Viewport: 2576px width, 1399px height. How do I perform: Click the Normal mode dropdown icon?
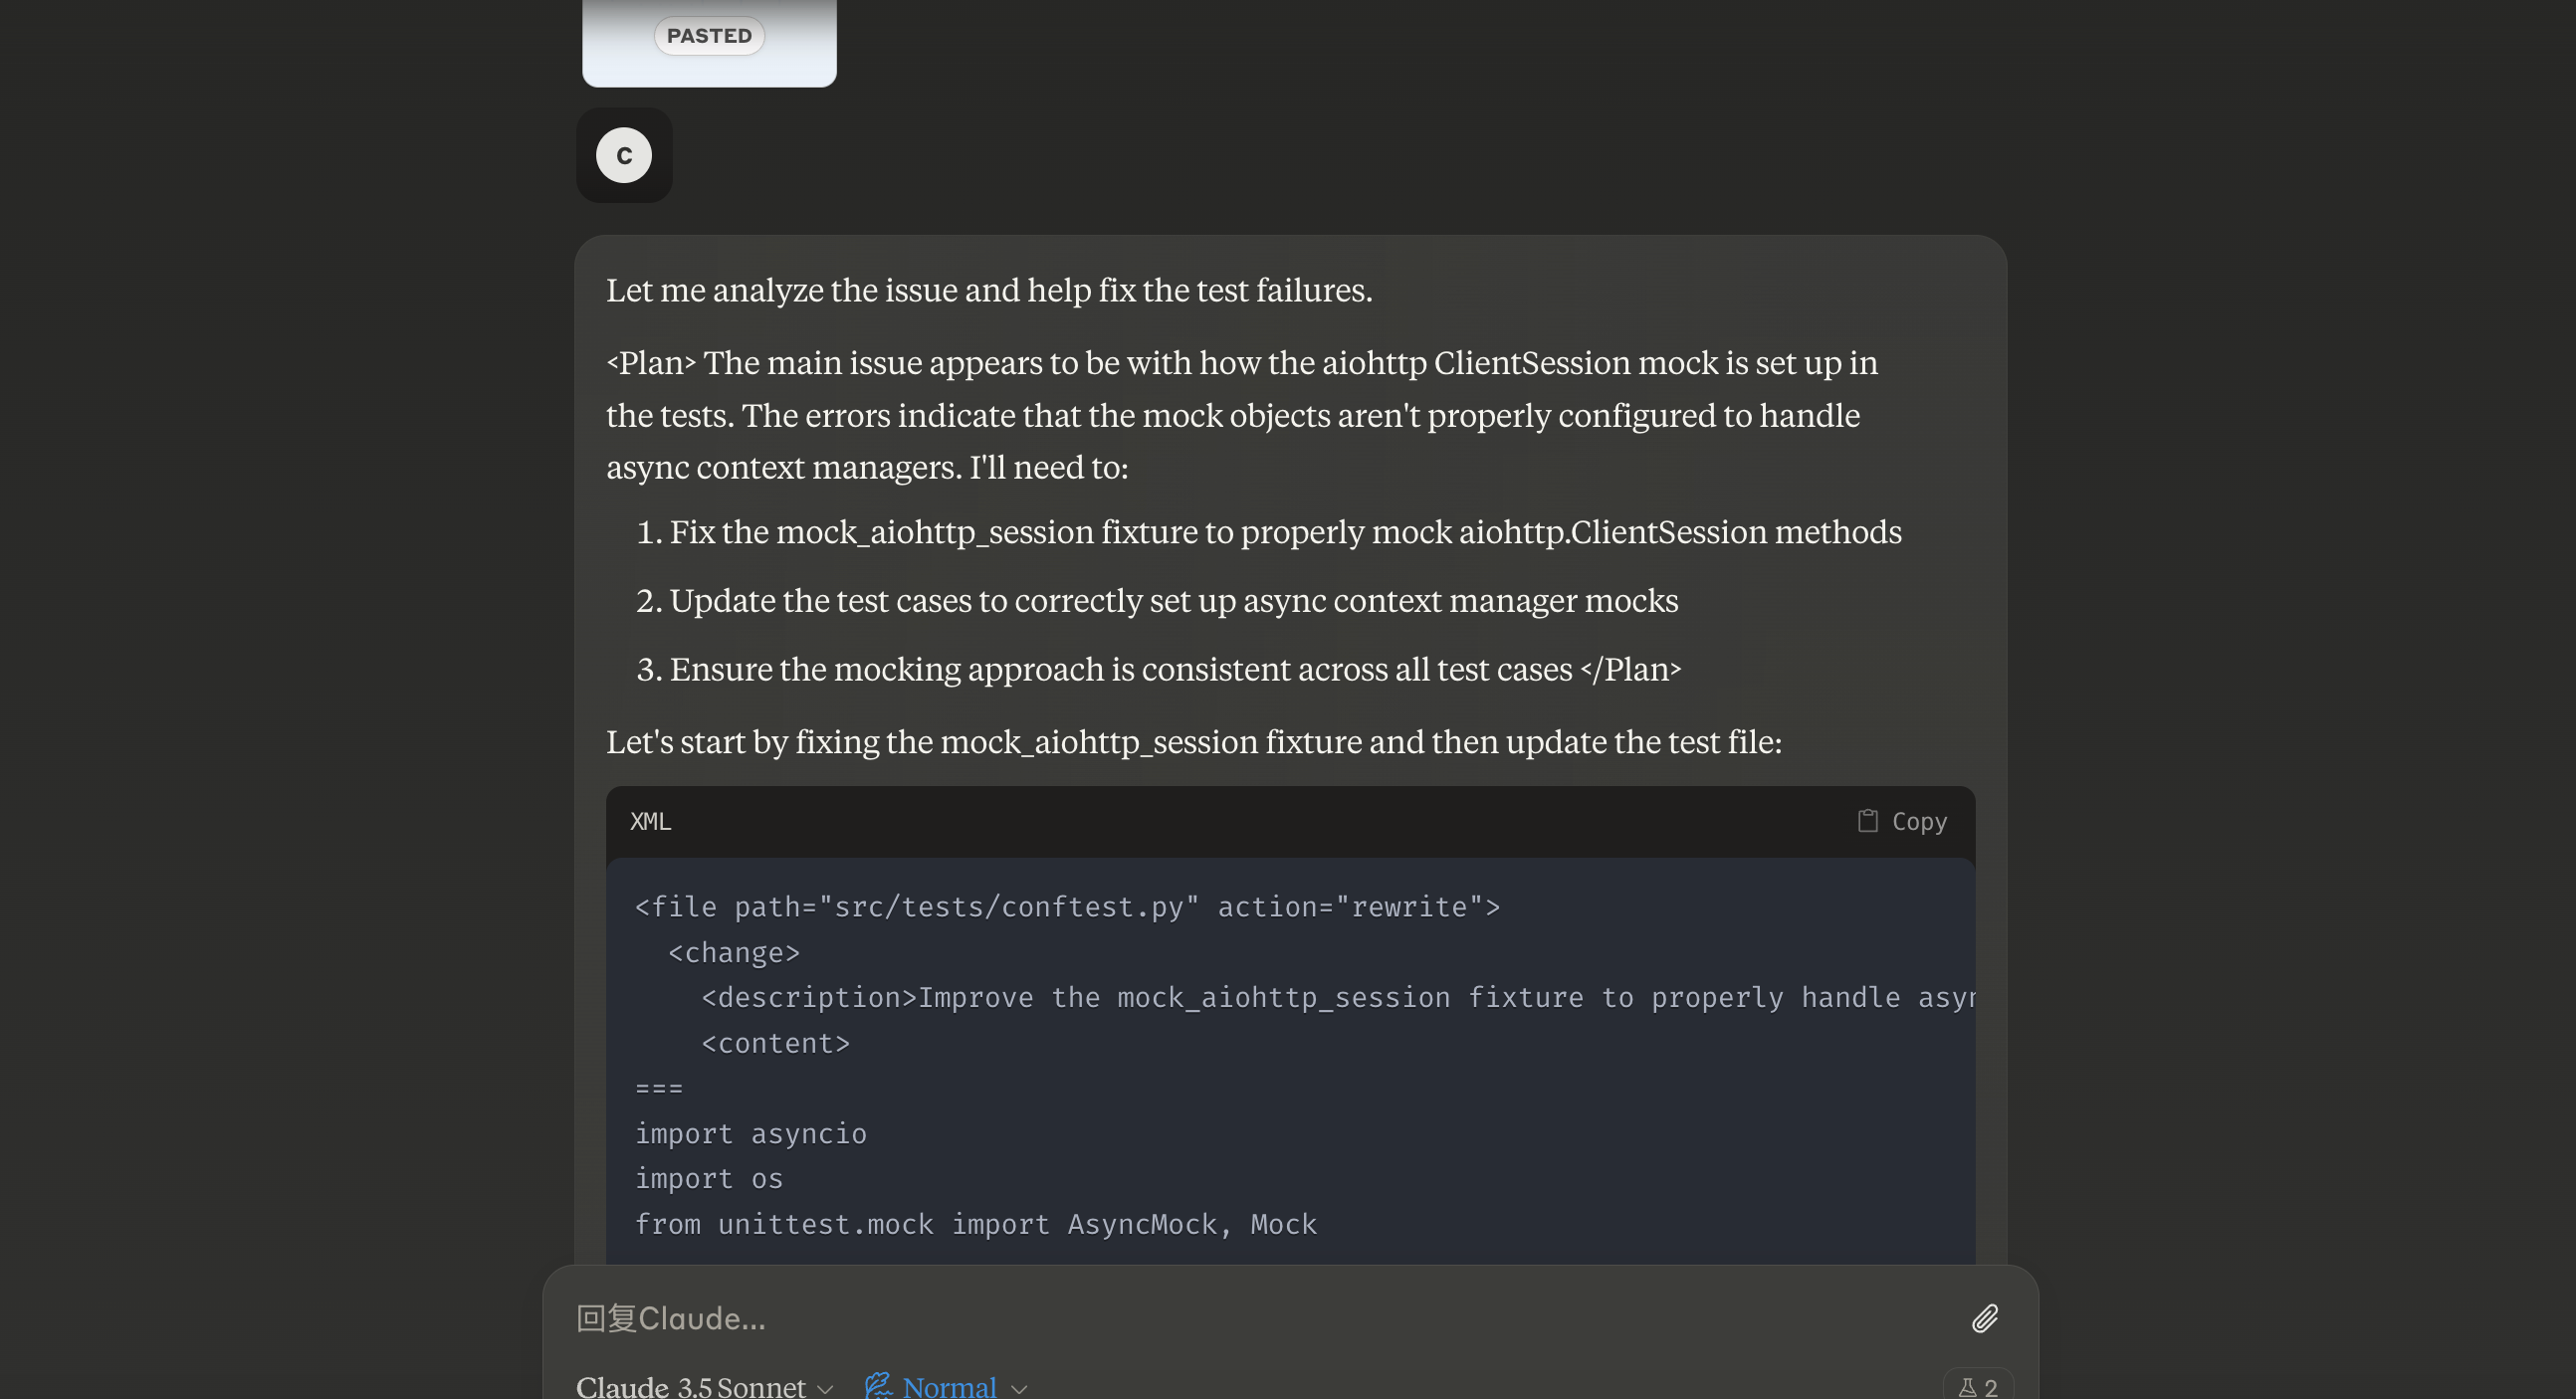pos(1020,1387)
